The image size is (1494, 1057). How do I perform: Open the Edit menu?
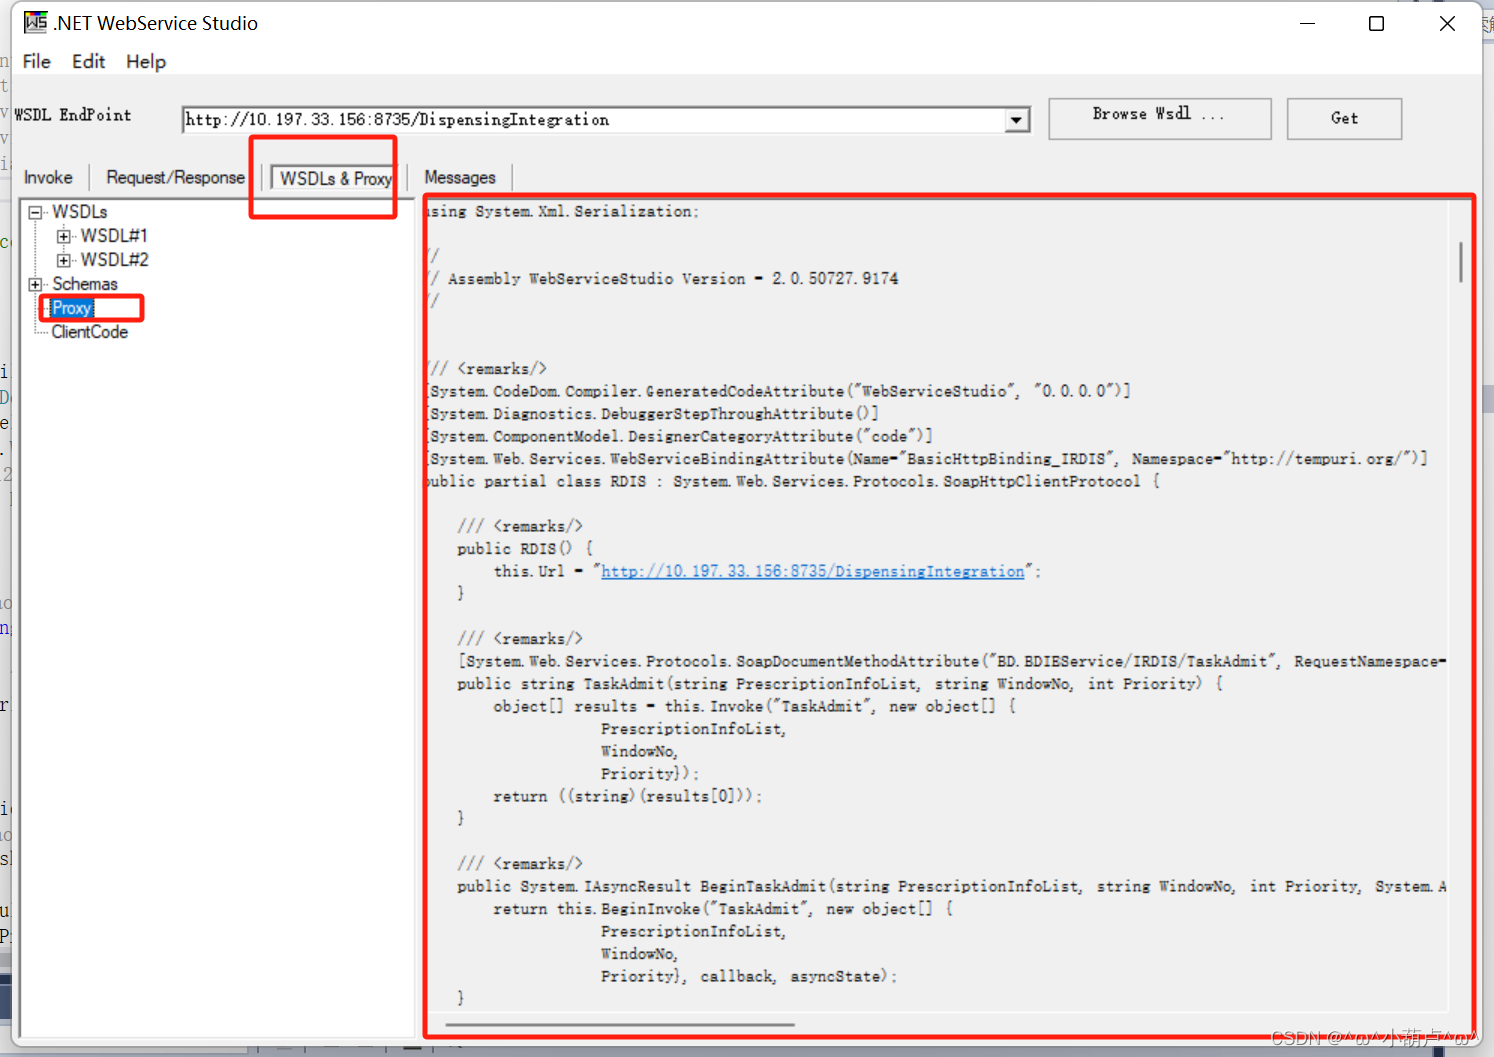tap(88, 61)
